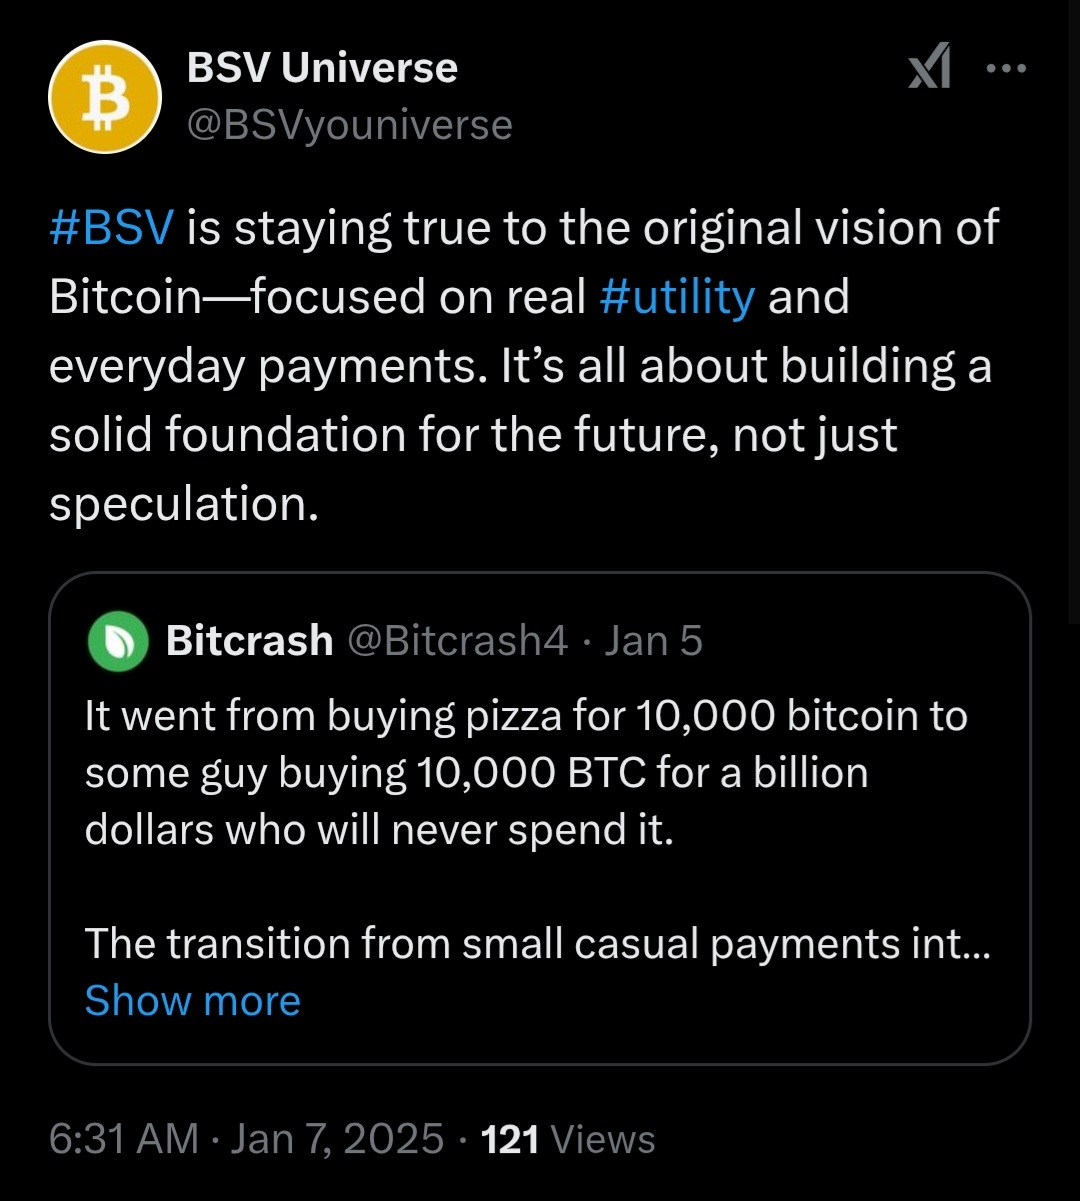Tap the quoted text about buying pizza

point(526,773)
